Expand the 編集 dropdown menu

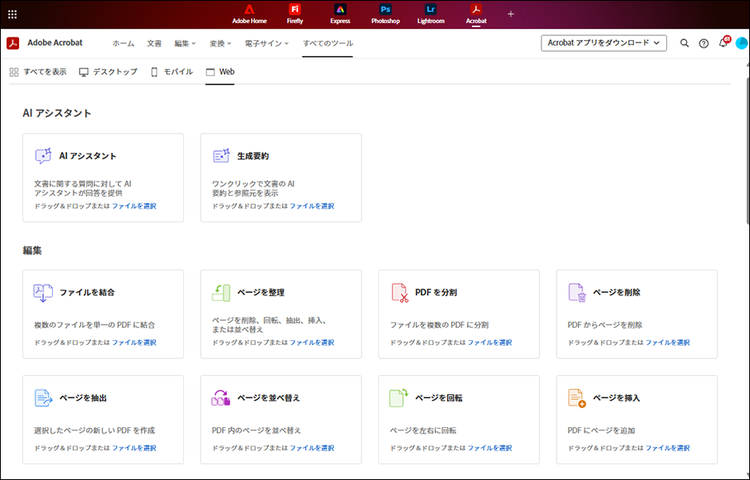coord(185,44)
